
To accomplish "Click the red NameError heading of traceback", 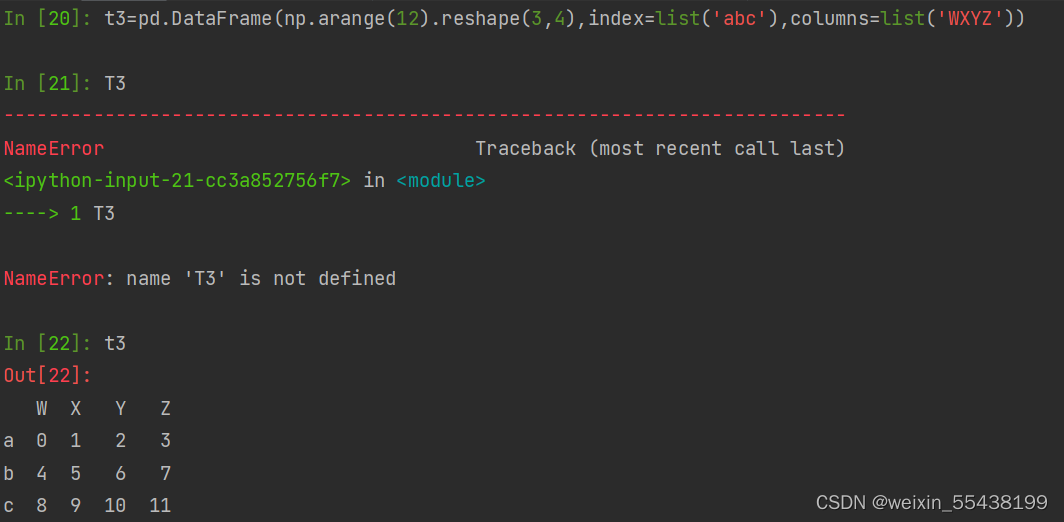I will click(54, 149).
